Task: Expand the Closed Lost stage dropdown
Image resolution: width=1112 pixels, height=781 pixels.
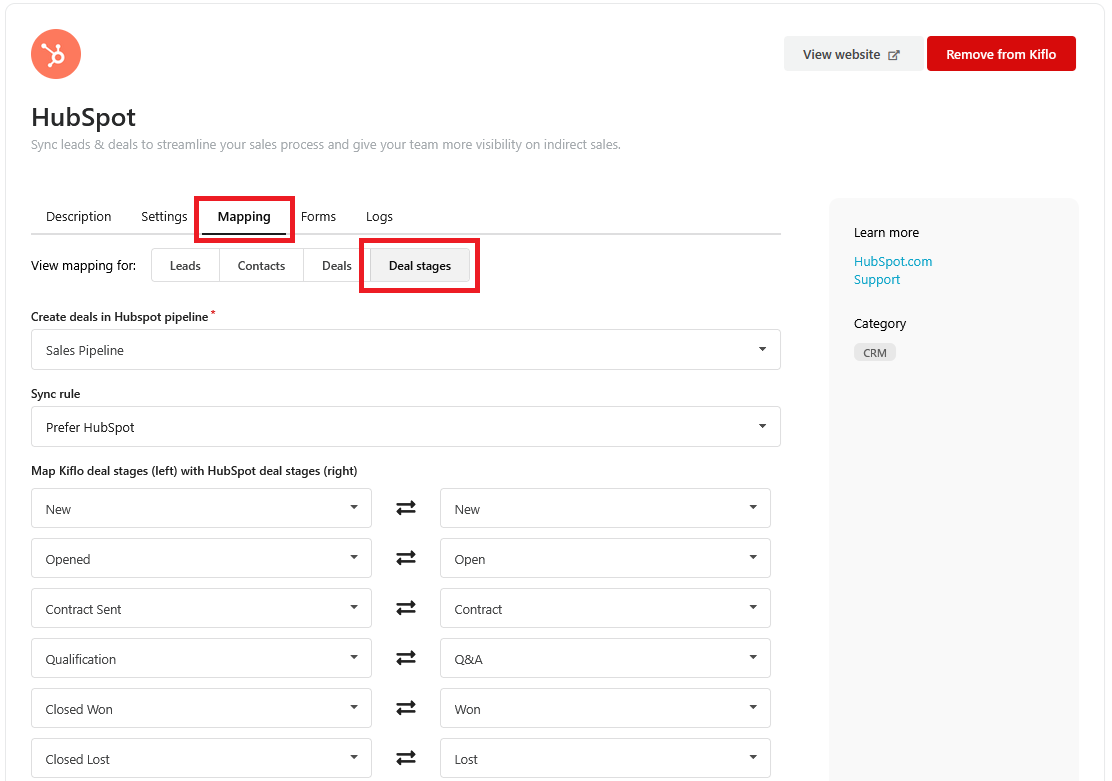Action: 201,758
